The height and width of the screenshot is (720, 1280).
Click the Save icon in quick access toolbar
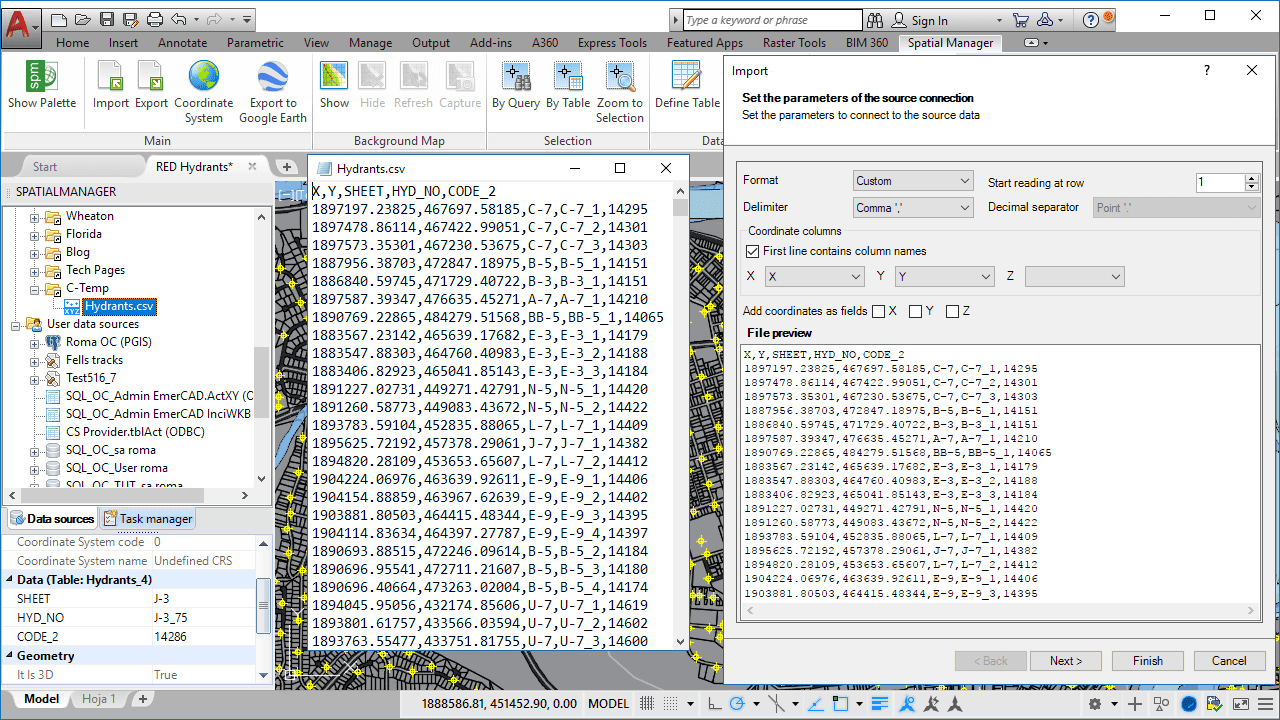[x=107, y=19]
